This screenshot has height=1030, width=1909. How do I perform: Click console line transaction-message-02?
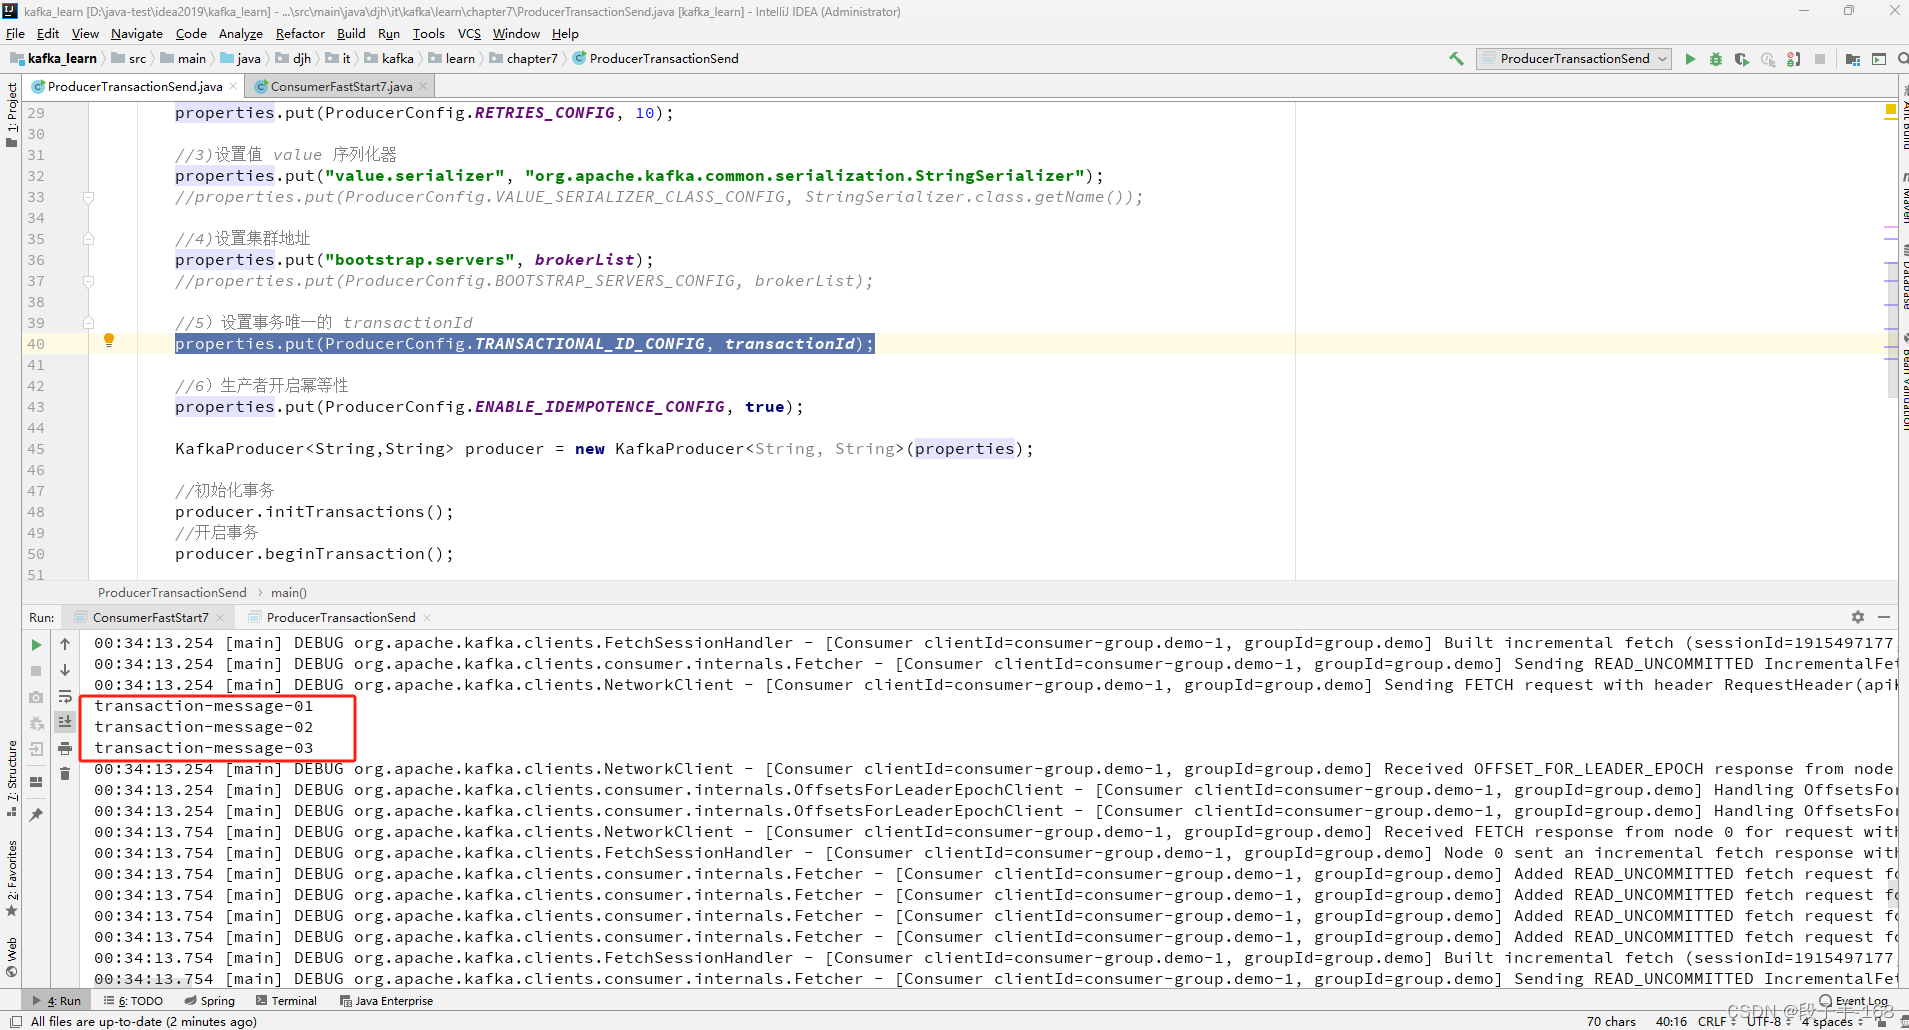tap(204, 727)
